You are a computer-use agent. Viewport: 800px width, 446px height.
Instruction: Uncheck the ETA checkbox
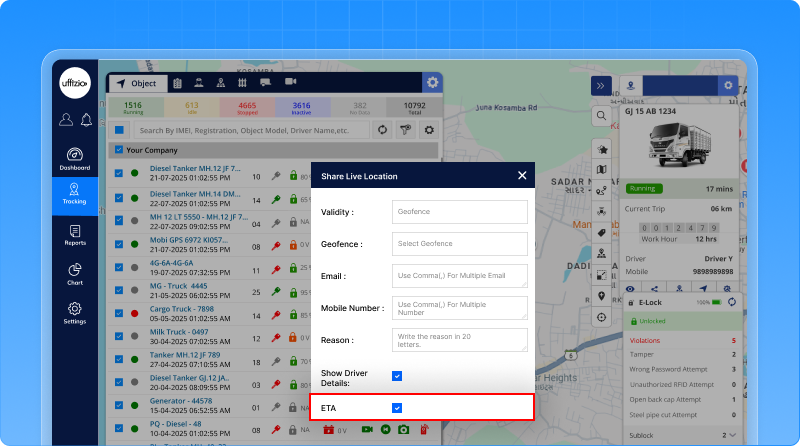tap(397, 408)
